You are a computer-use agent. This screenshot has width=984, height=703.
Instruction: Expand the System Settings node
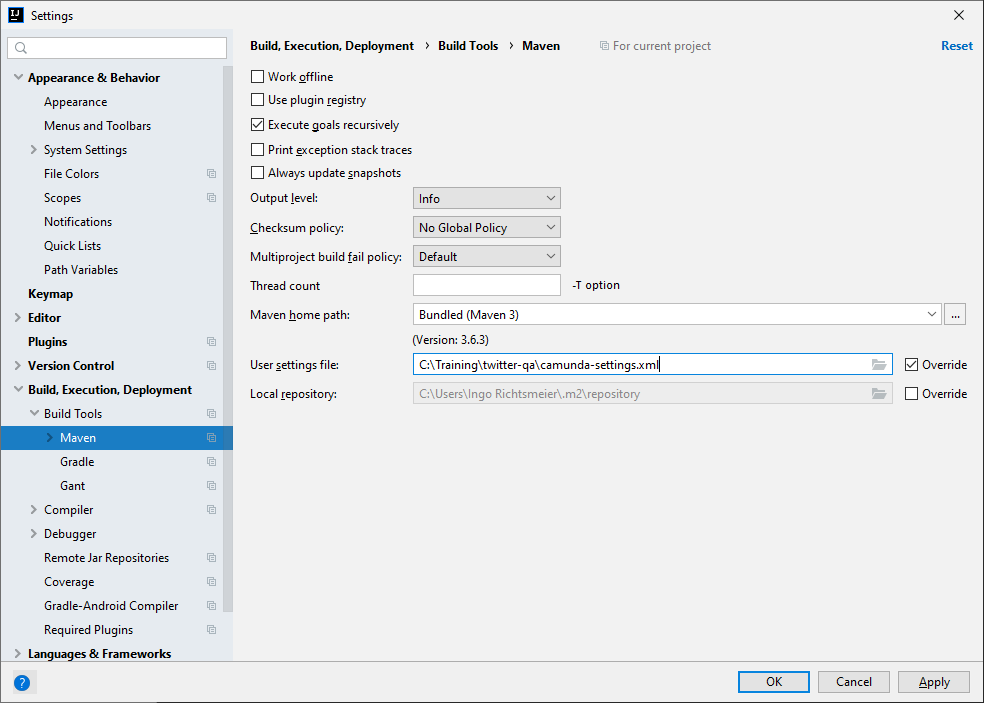click(34, 149)
